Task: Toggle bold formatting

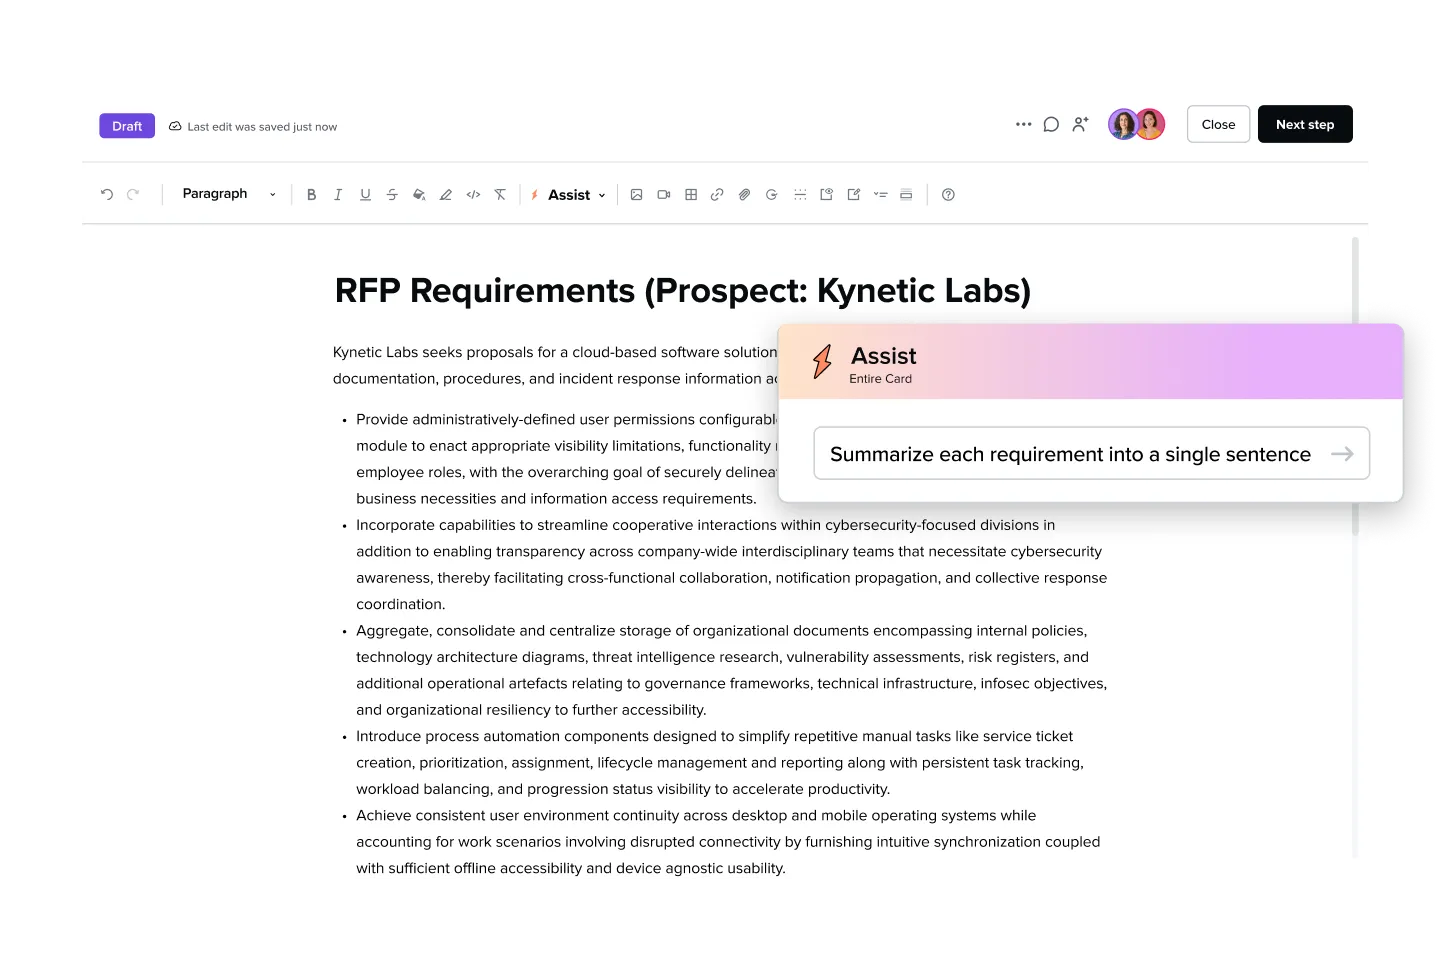Action: (311, 195)
